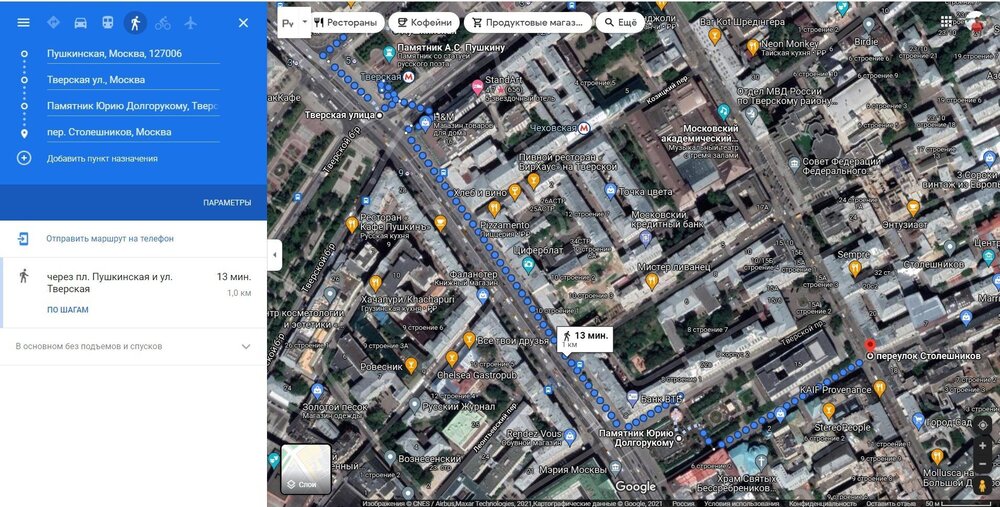Close the directions panel

pyautogui.click(x=244, y=23)
